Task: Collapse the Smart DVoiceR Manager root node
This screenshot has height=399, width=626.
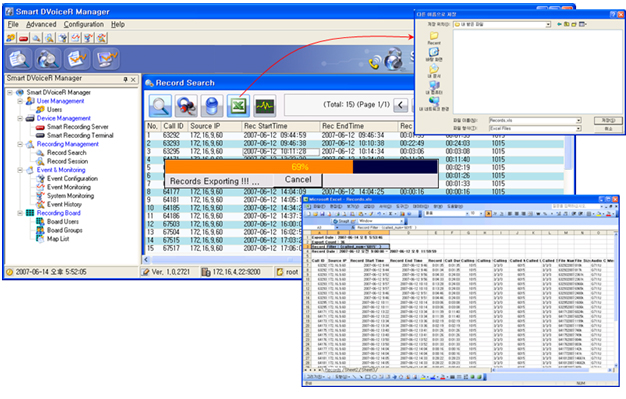Action: point(10,92)
